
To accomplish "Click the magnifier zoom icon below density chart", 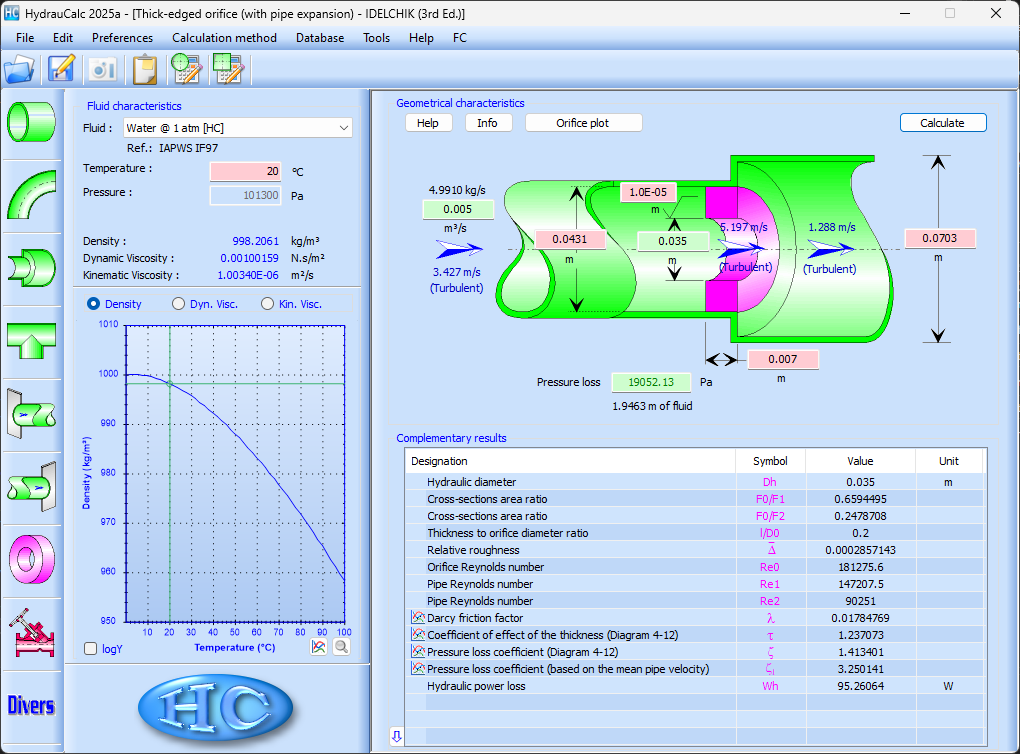I will (341, 647).
